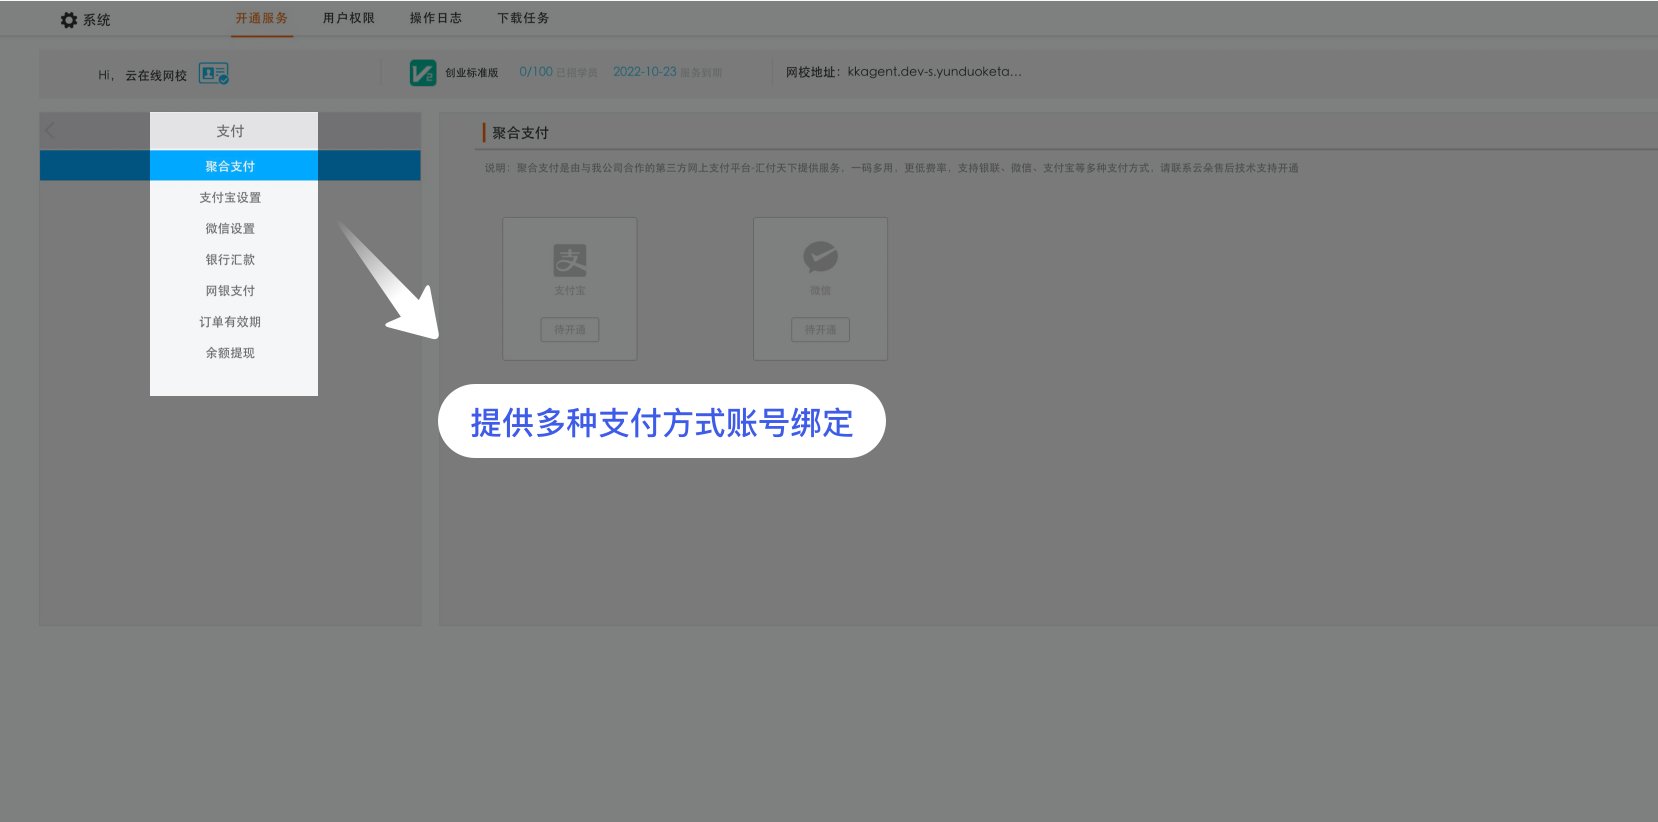Click the green V2 创业标准版 logo

point(423,73)
